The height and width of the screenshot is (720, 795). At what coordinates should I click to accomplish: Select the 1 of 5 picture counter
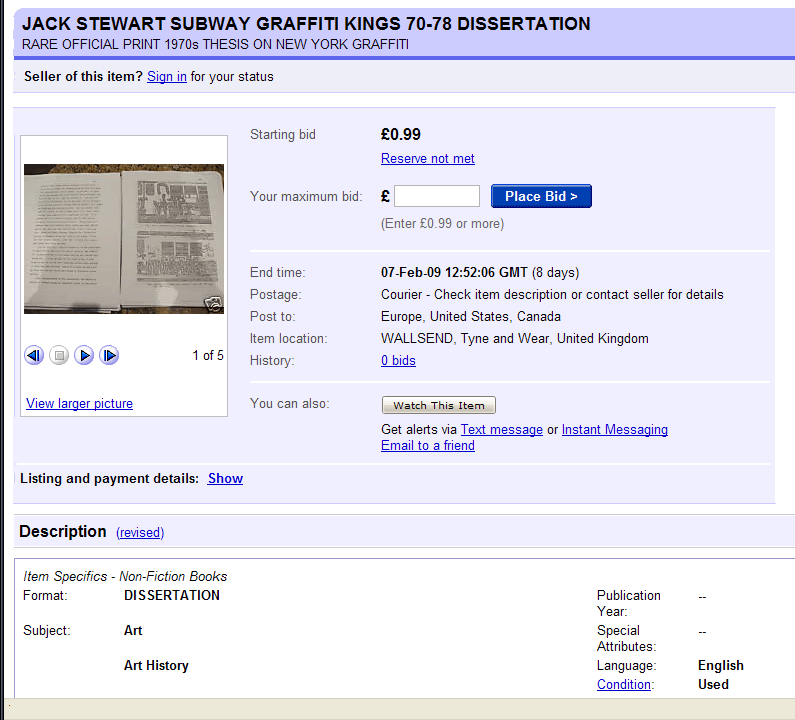pyautogui.click(x=208, y=355)
